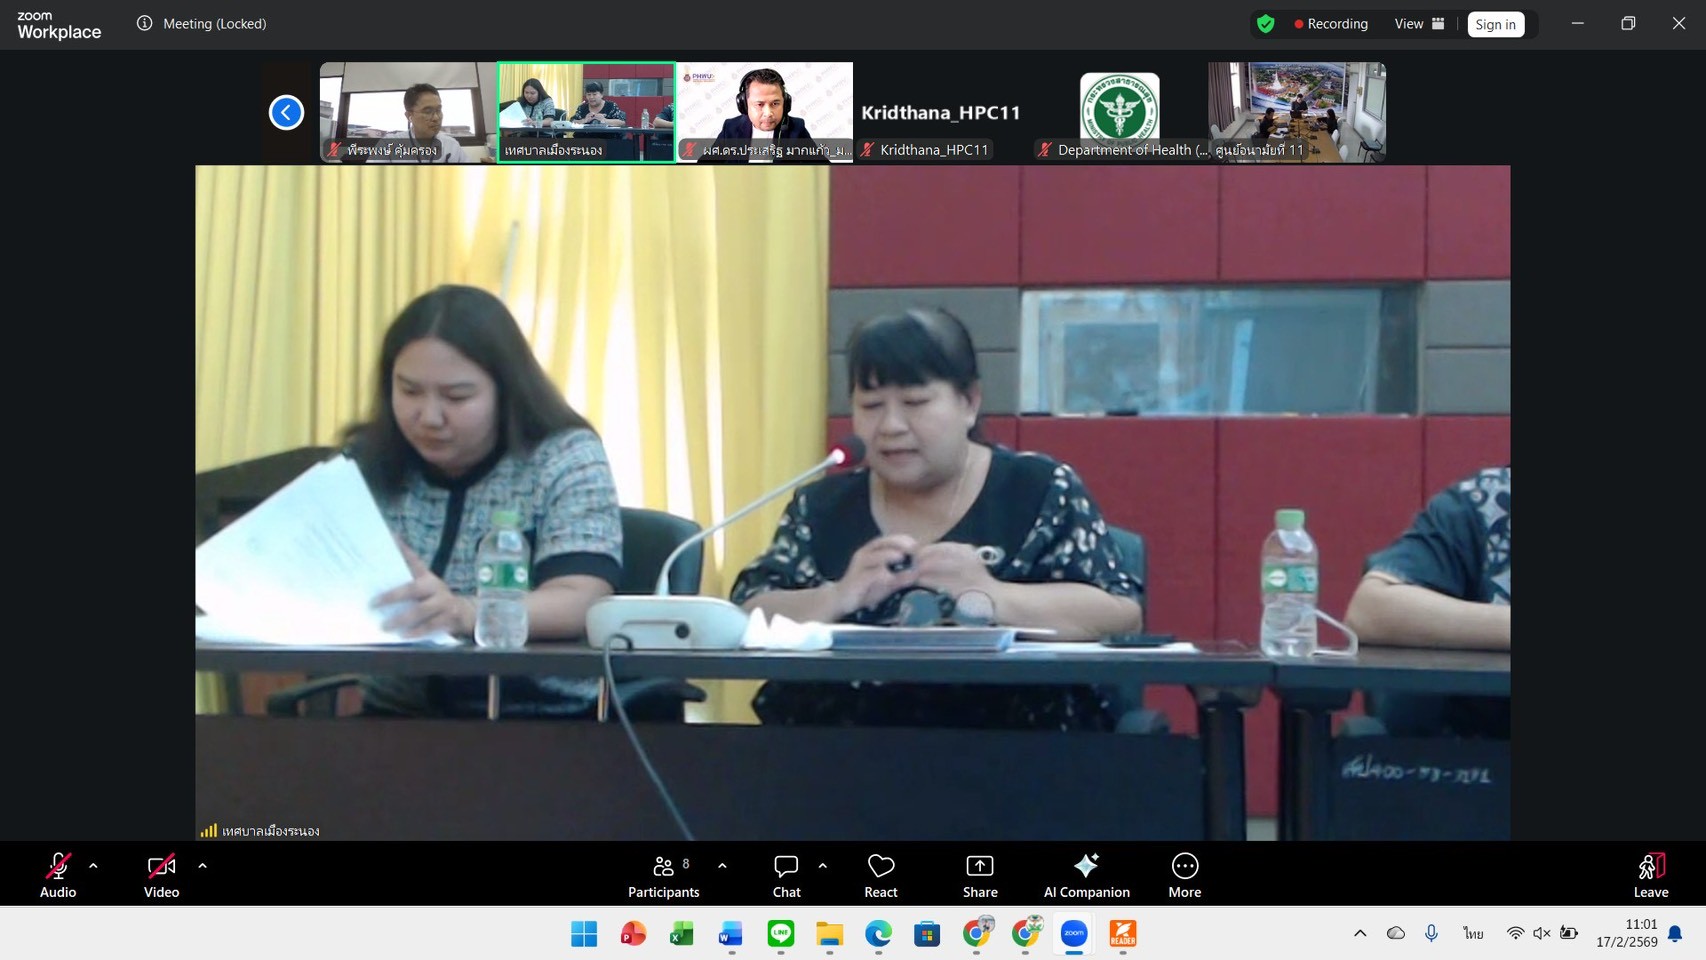Open the AI Companion panel
The image size is (1706, 960).
pyautogui.click(x=1086, y=874)
